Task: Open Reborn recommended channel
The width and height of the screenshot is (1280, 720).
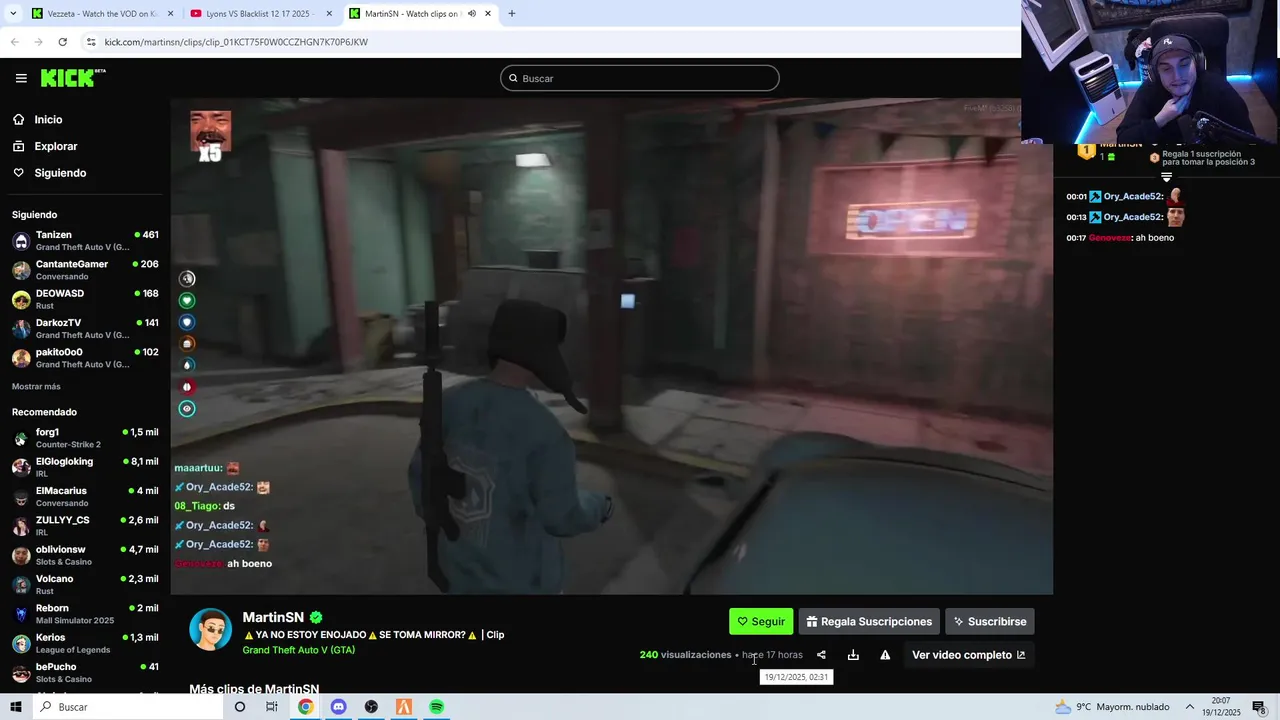Action: click(85, 614)
